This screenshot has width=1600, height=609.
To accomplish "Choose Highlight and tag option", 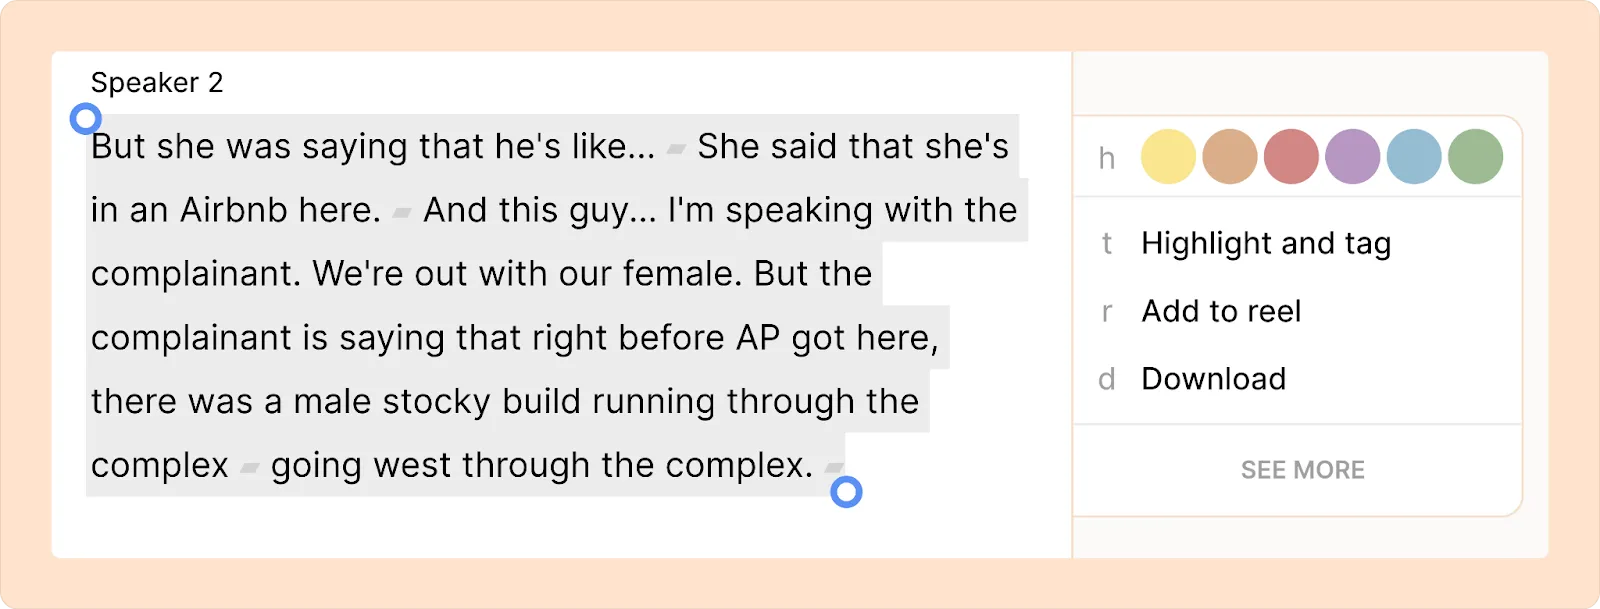I will point(1265,243).
